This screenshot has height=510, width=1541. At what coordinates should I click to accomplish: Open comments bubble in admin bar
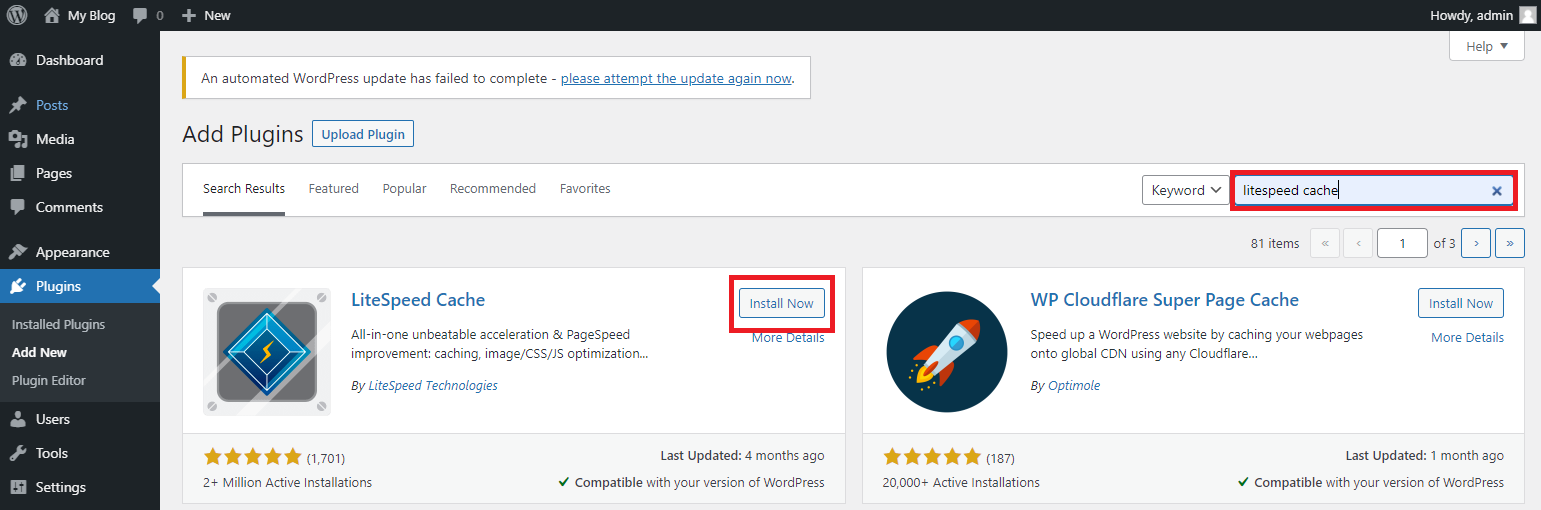pyautogui.click(x=148, y=15)
